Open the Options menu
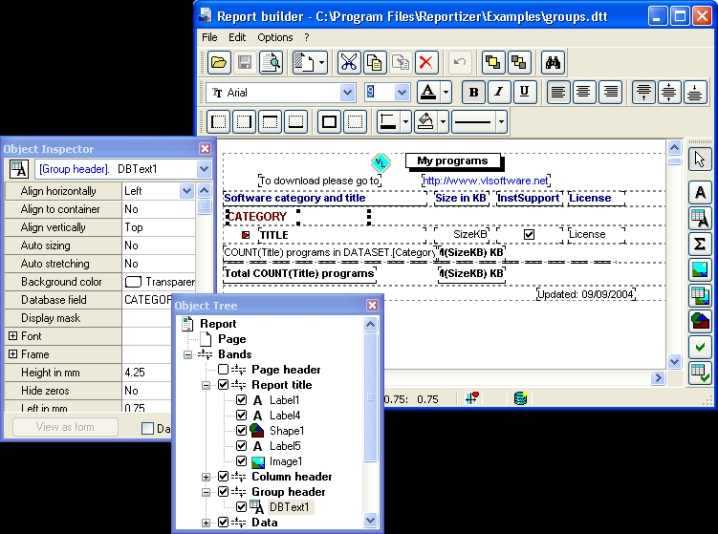Screen dimensions: 718x534 tap(275, 37)
